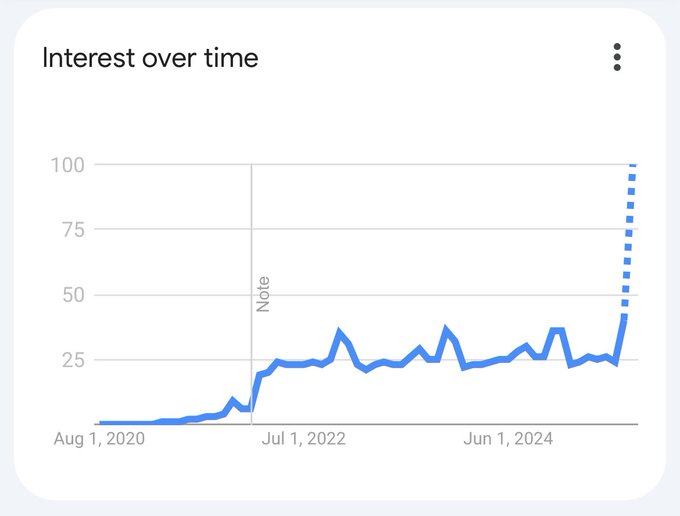Click the dotted projected line segment
The image size is (680, 516).
629,243
